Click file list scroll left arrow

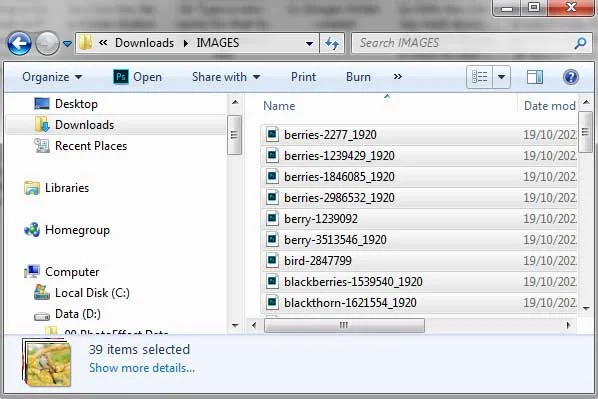tap(254, 325)
